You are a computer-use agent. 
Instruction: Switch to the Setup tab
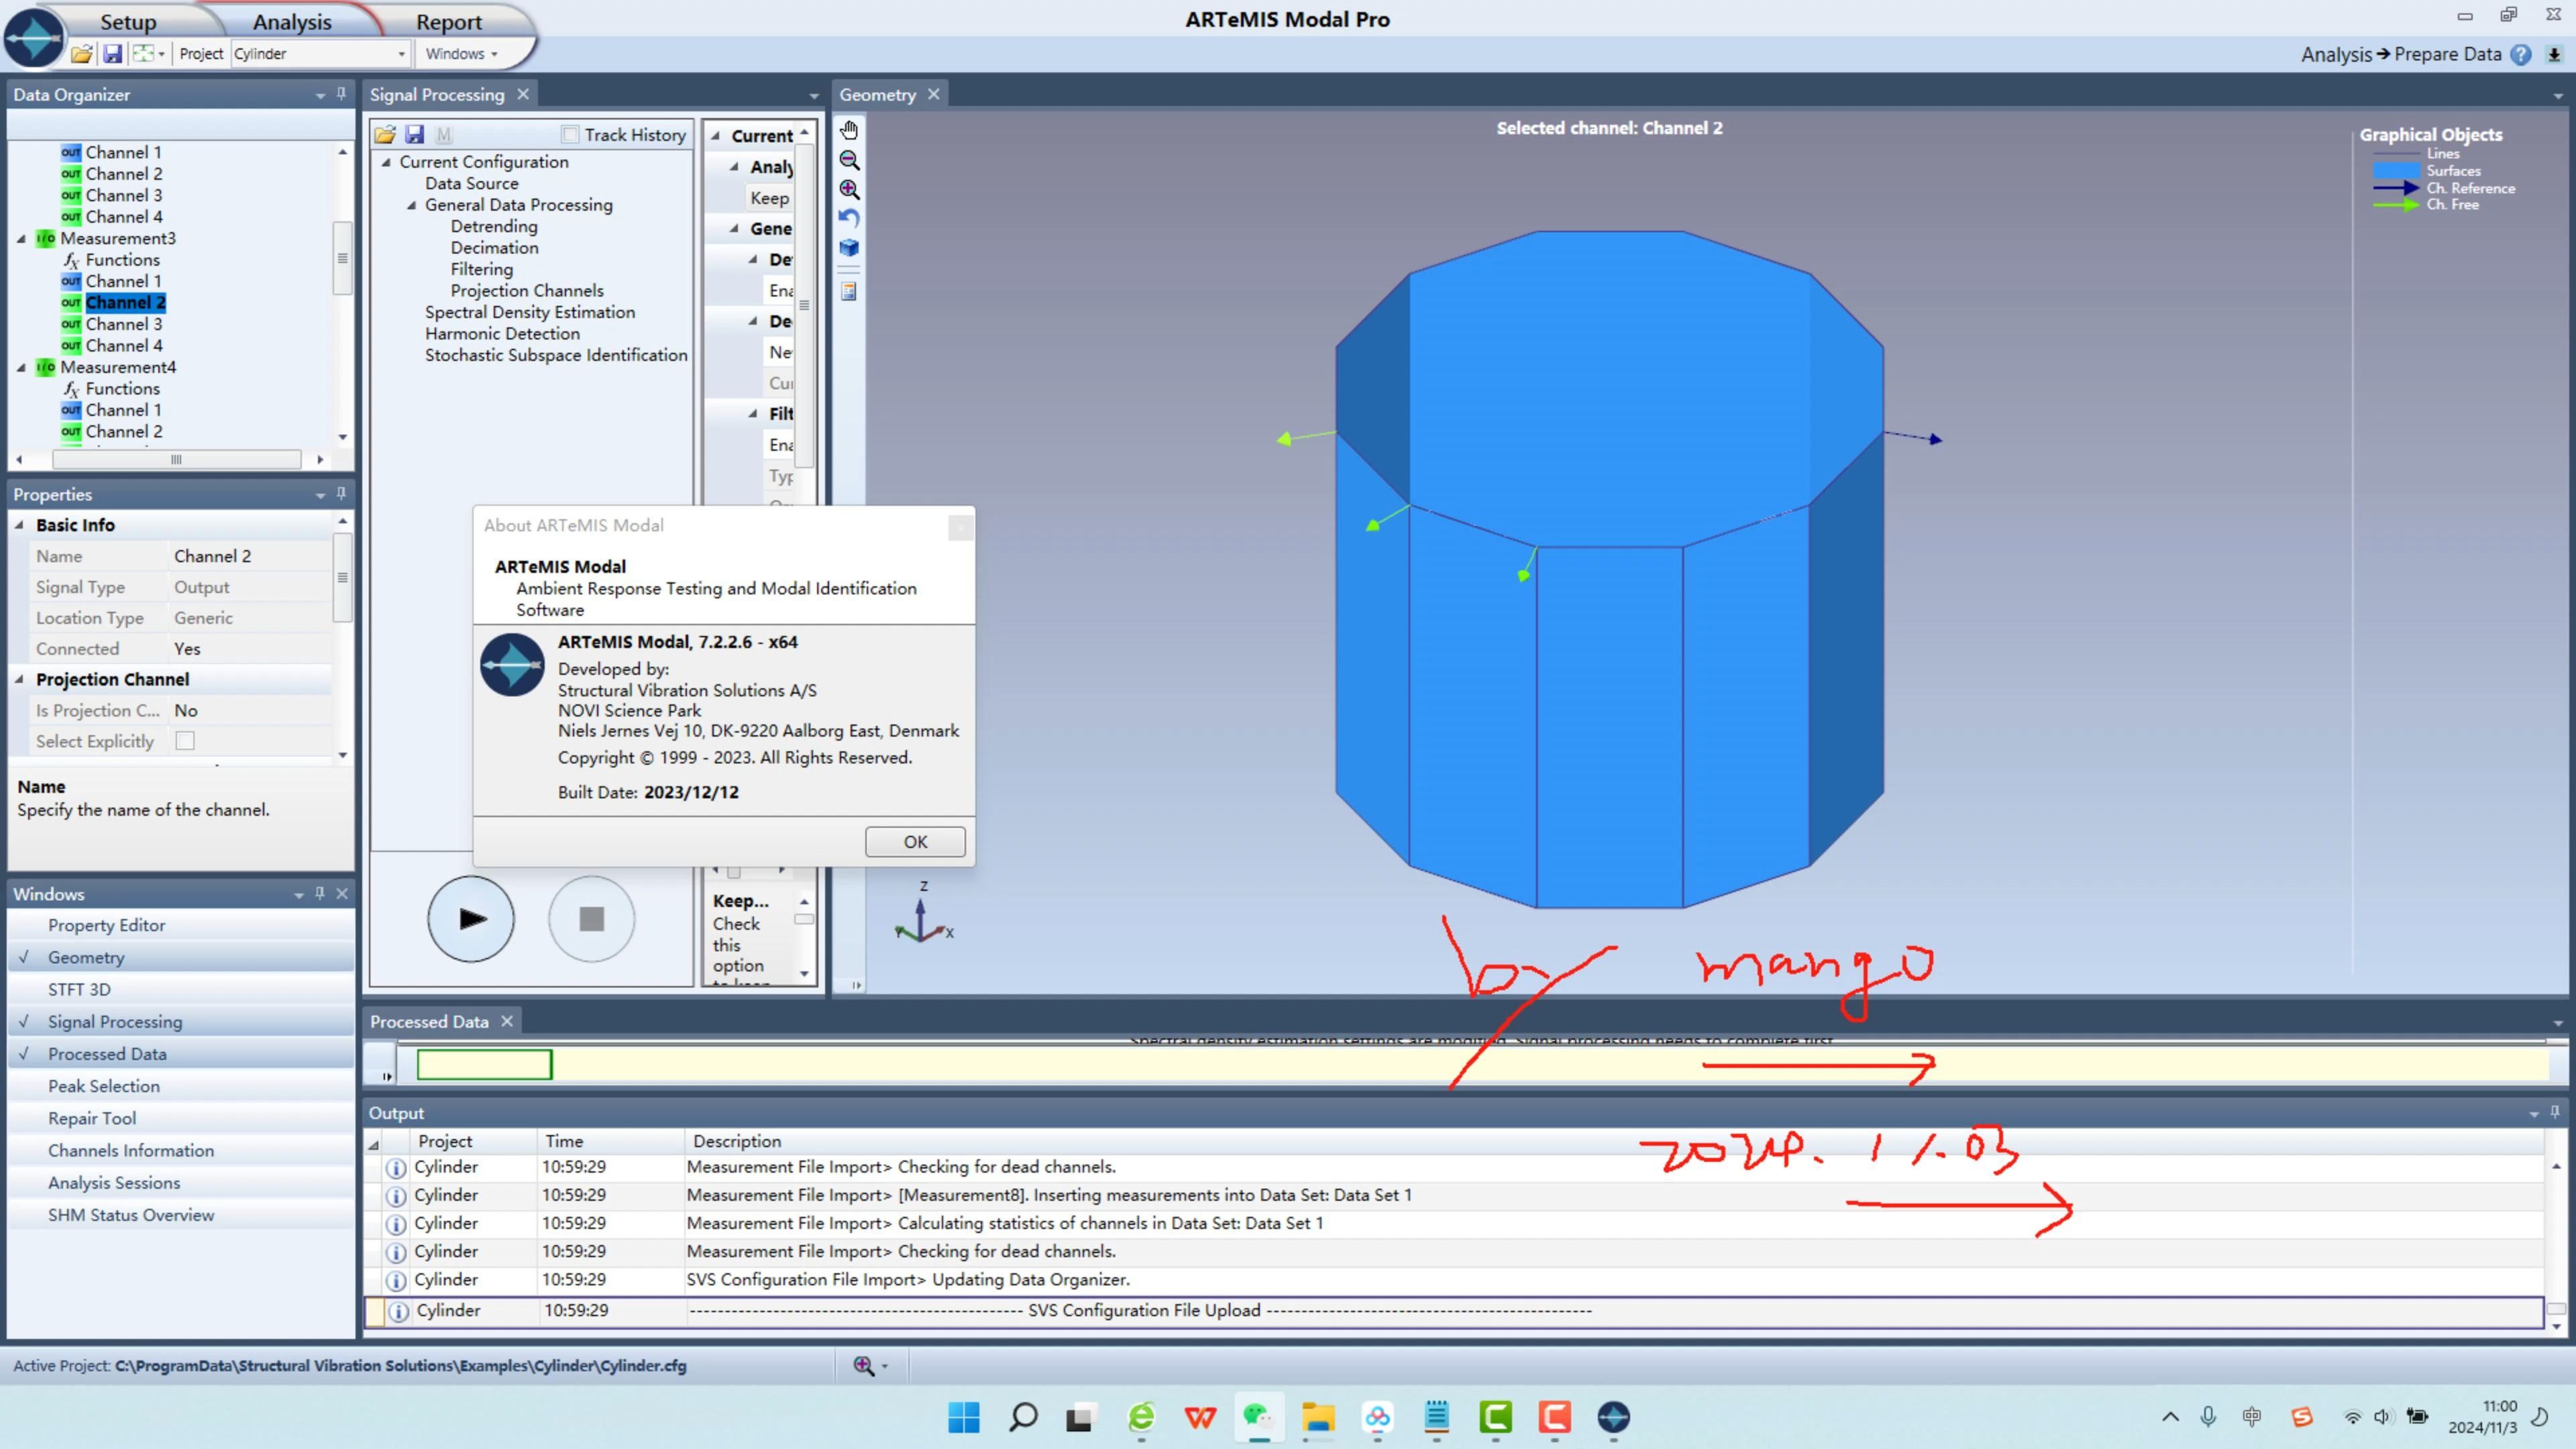pos(128,22)
